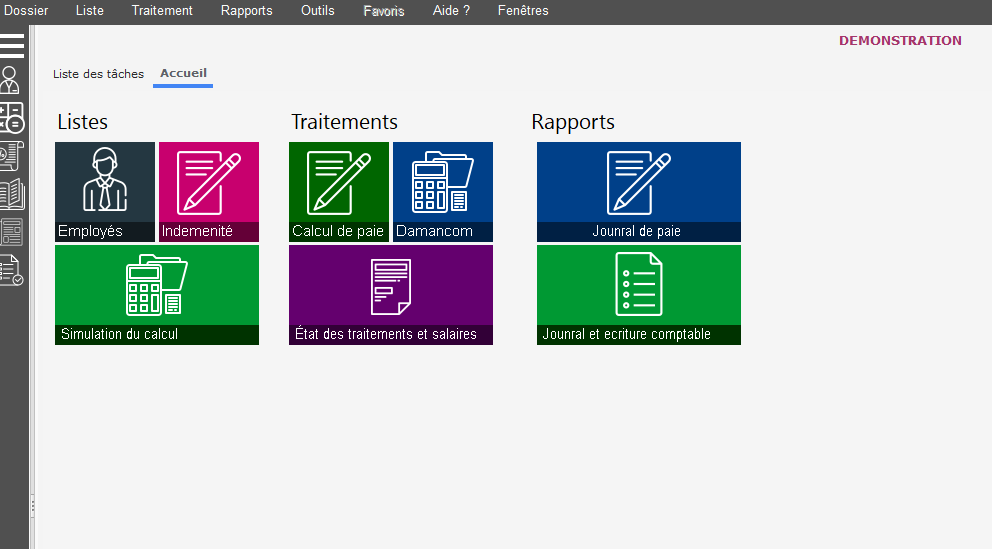Click the DEMONSTRATION label

pyautogui.click(x=900, y=41)
